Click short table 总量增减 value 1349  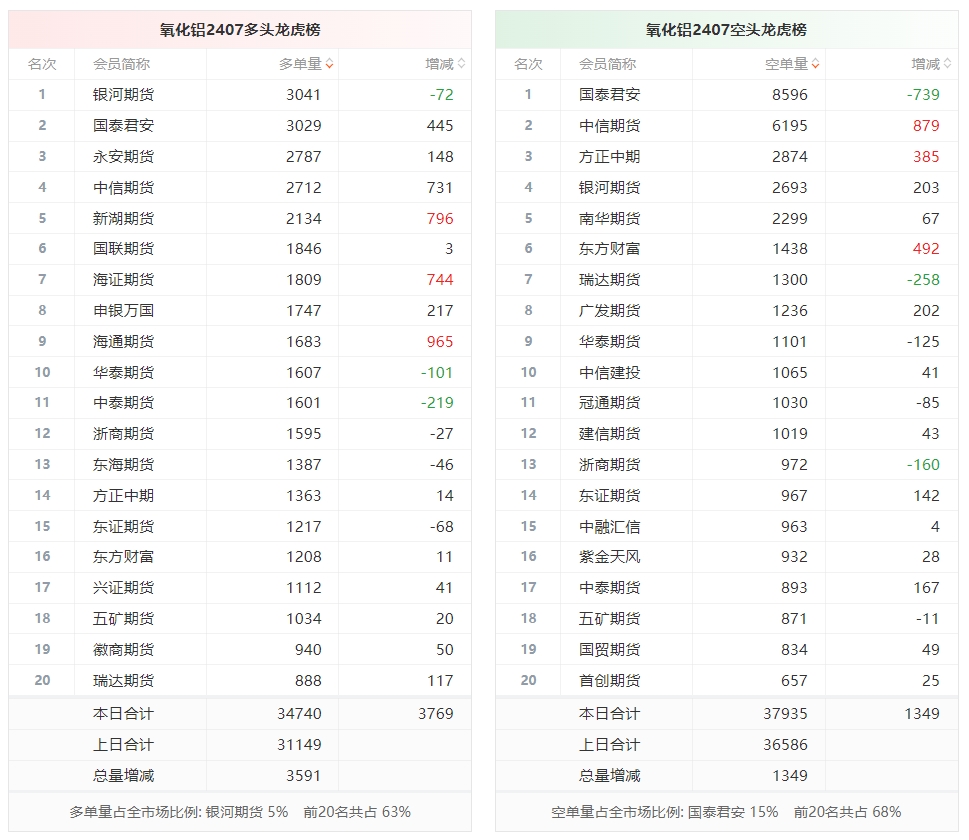790,775
